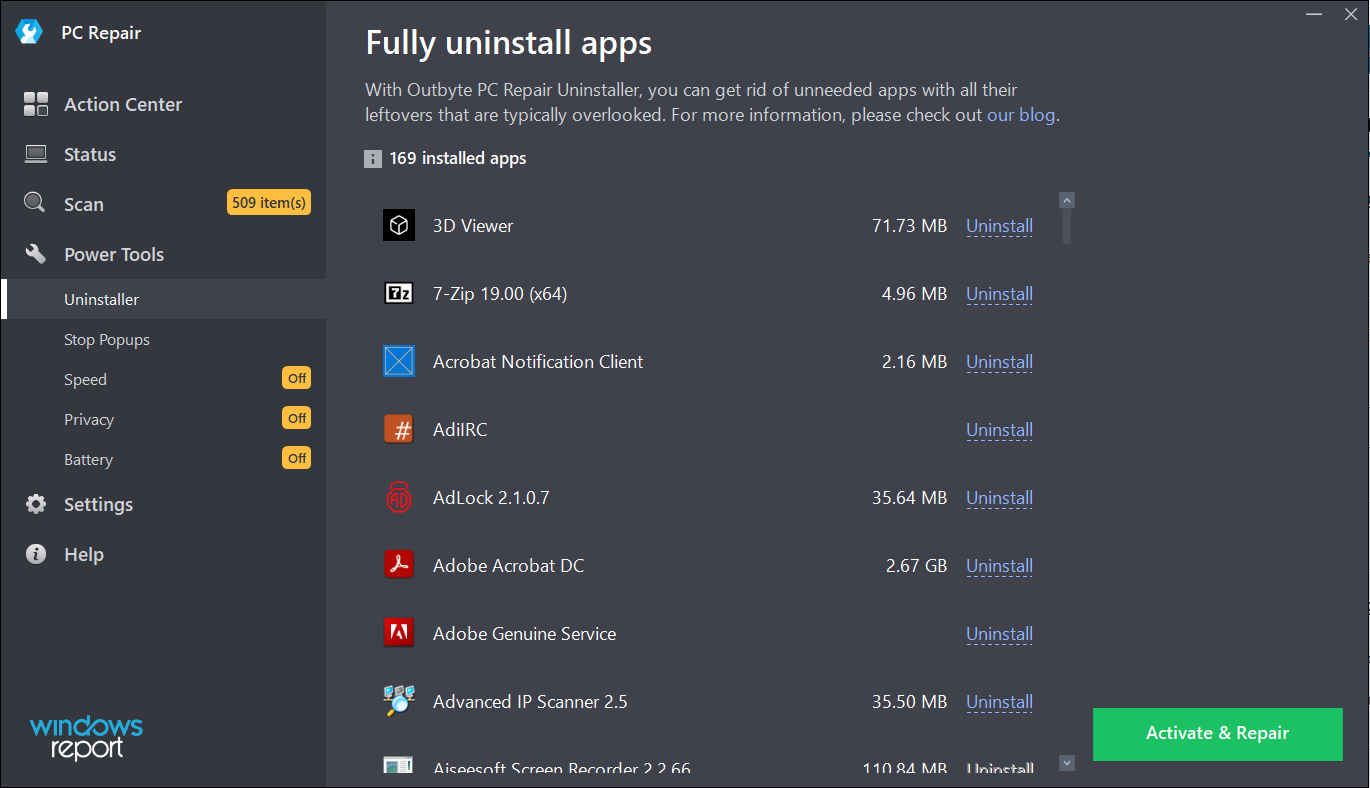Select the 3D Viewer app name

pyautogui.click(x=473, y=226)
